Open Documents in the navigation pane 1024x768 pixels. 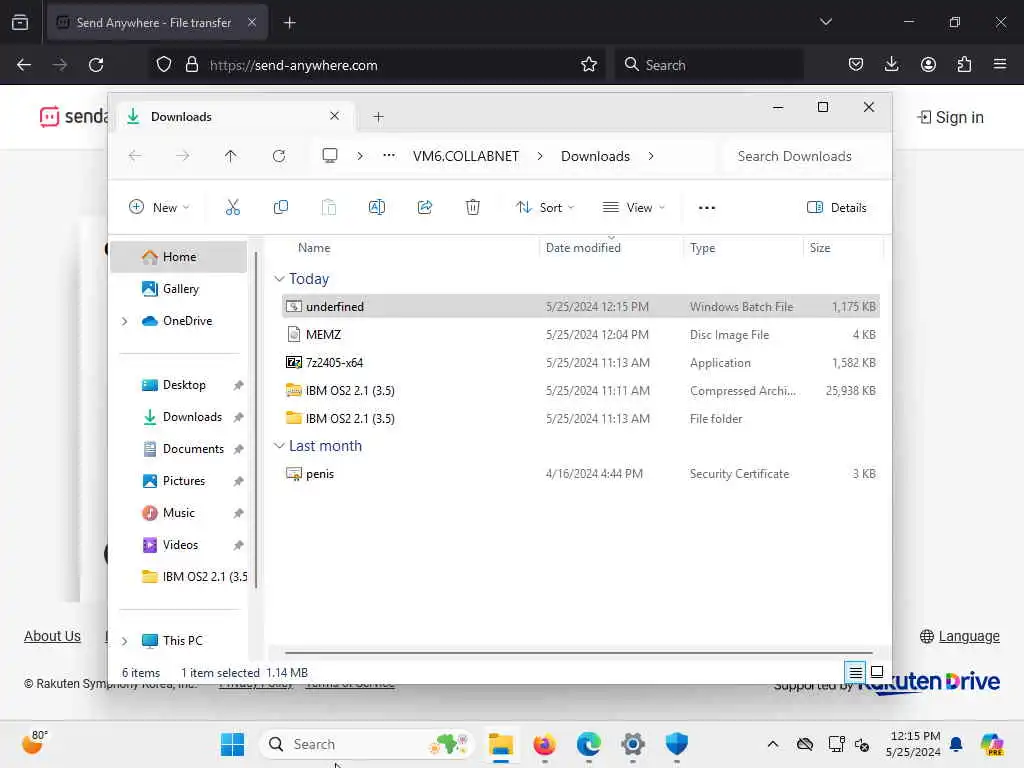(193, 449)
